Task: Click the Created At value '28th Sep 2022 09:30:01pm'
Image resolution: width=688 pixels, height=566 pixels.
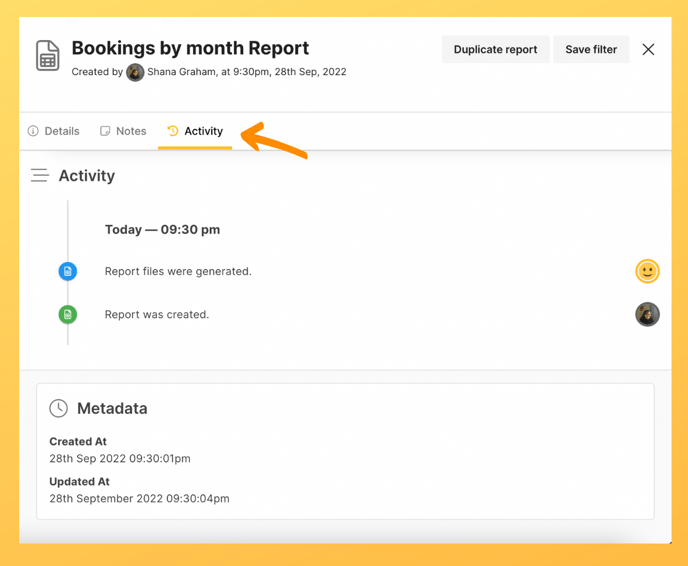Action: tap(120, 459)
